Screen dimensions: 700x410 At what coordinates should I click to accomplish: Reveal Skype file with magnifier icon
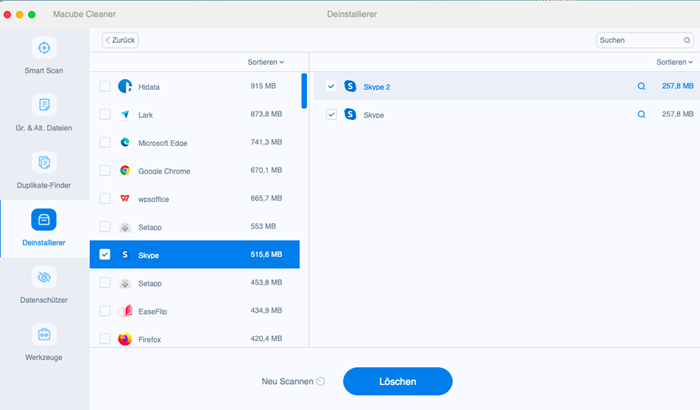tap(642, 114)
